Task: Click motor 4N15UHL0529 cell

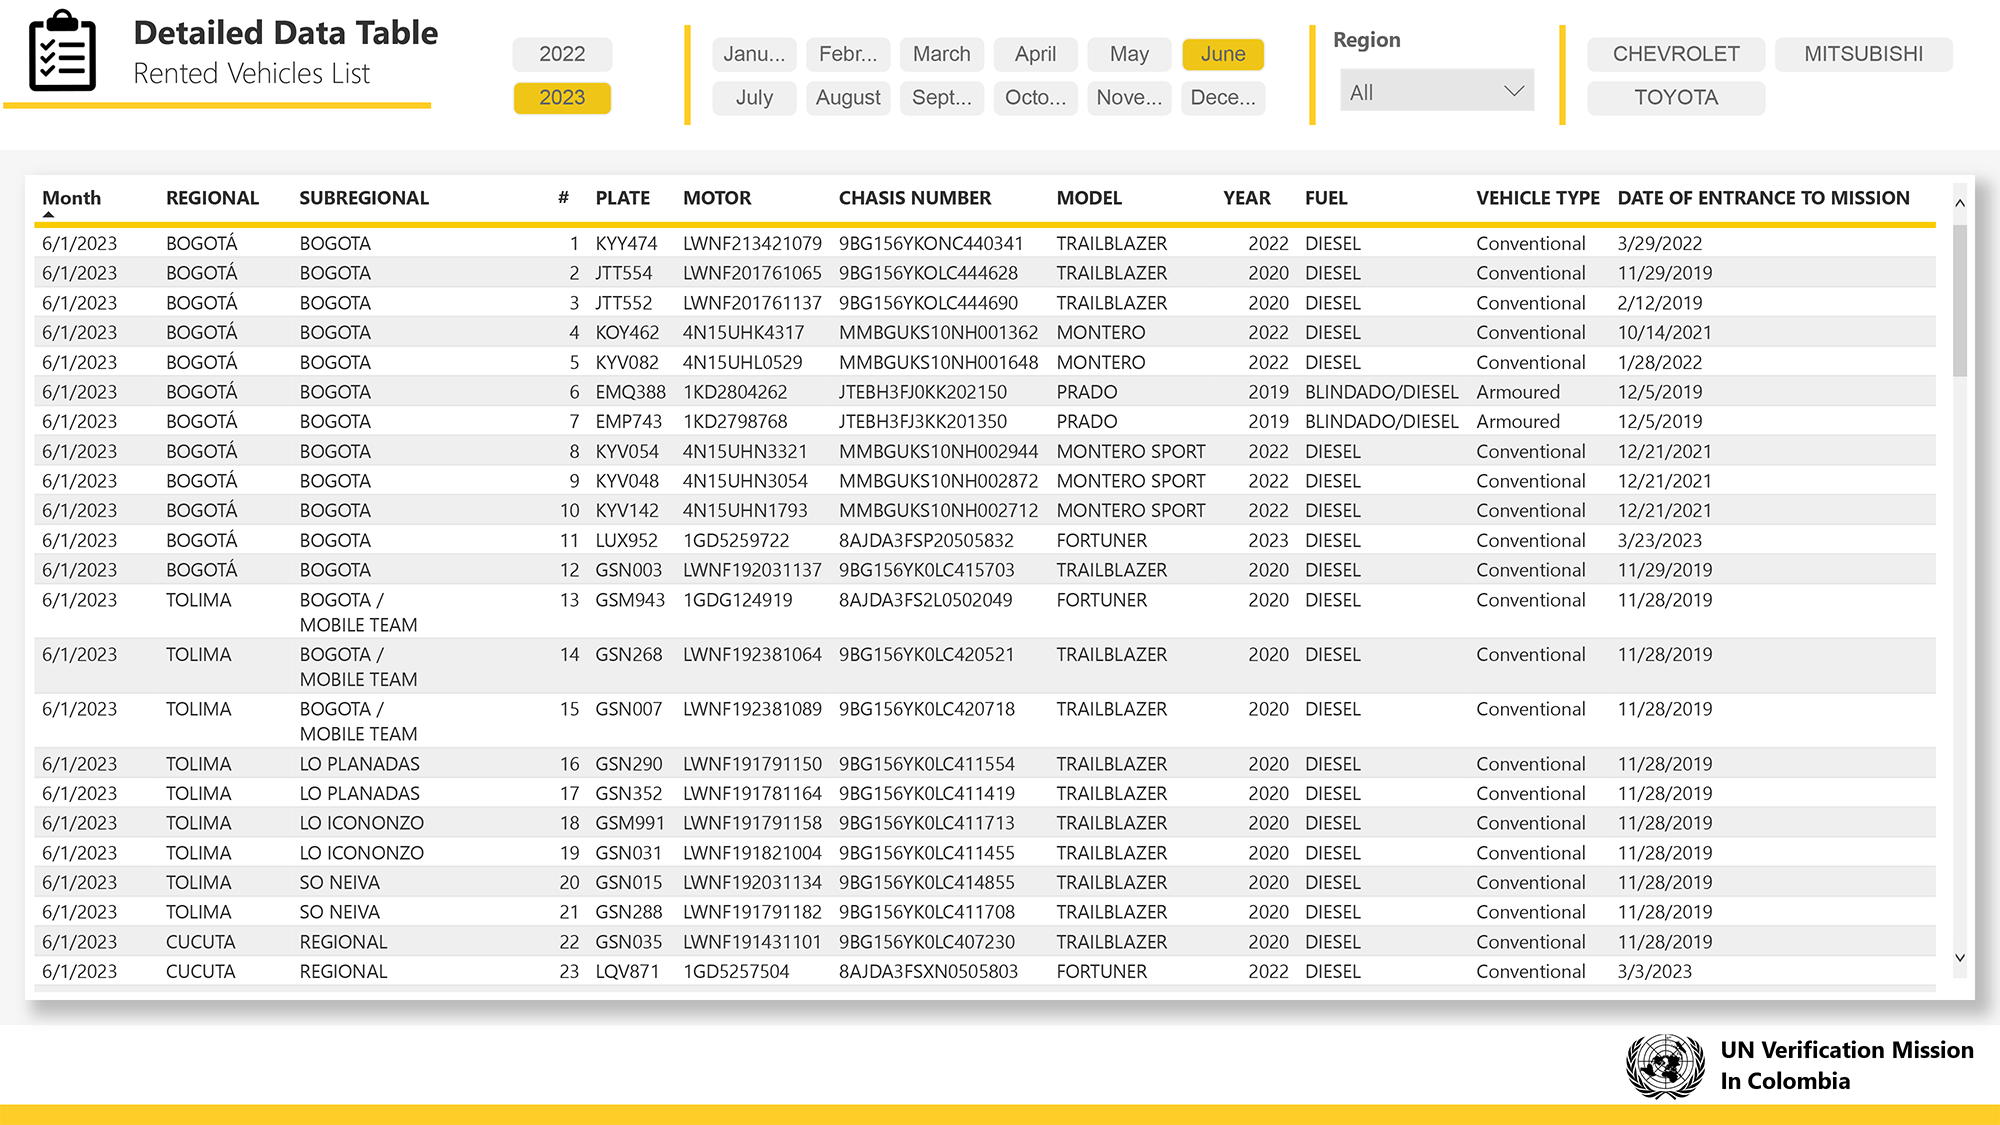Action: click(742, 362)
